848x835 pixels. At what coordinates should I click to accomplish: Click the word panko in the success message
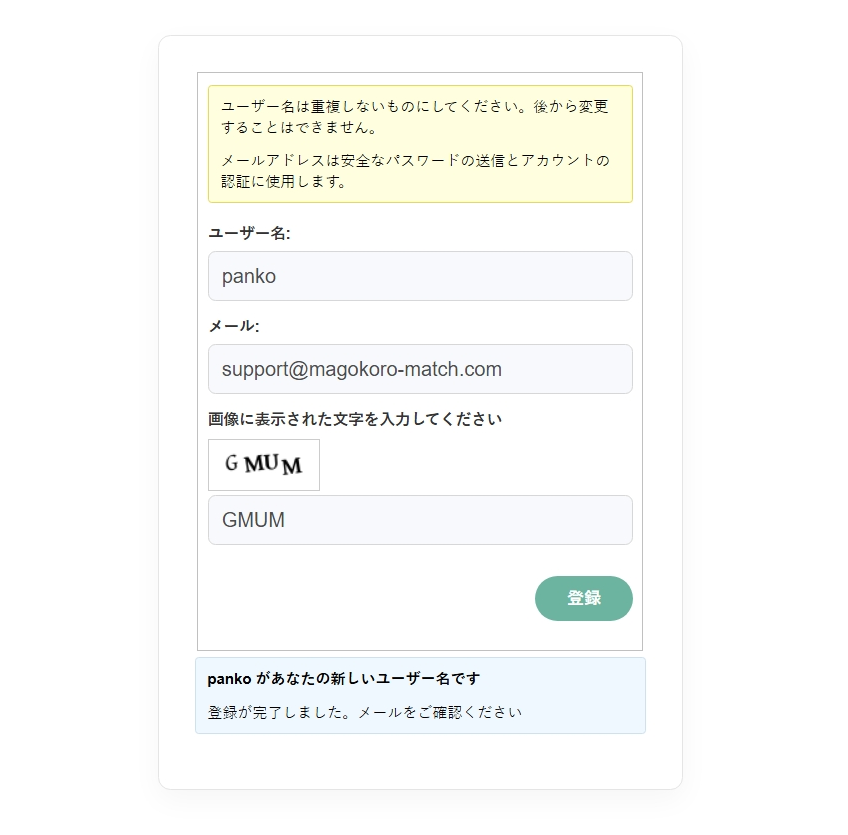coord(228,679)
